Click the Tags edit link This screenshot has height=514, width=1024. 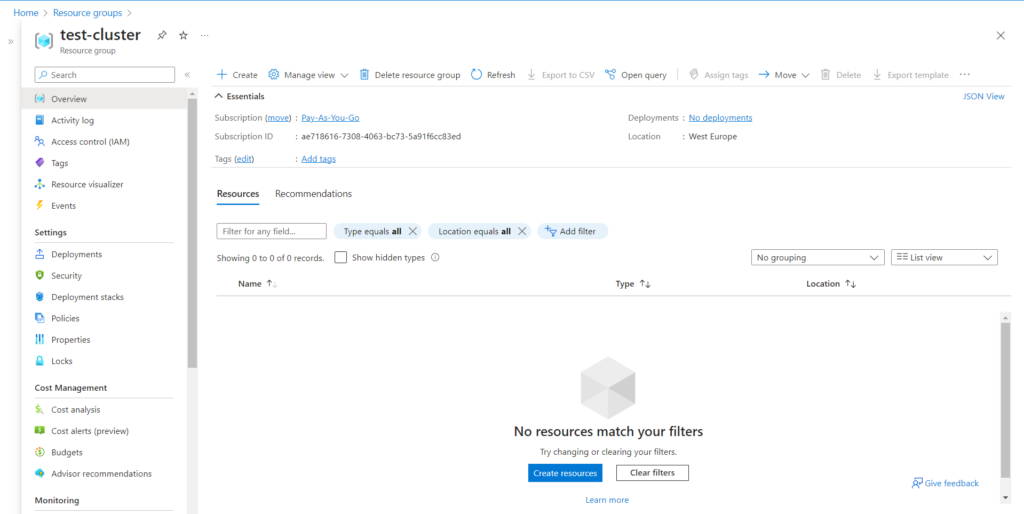(244, 159)
